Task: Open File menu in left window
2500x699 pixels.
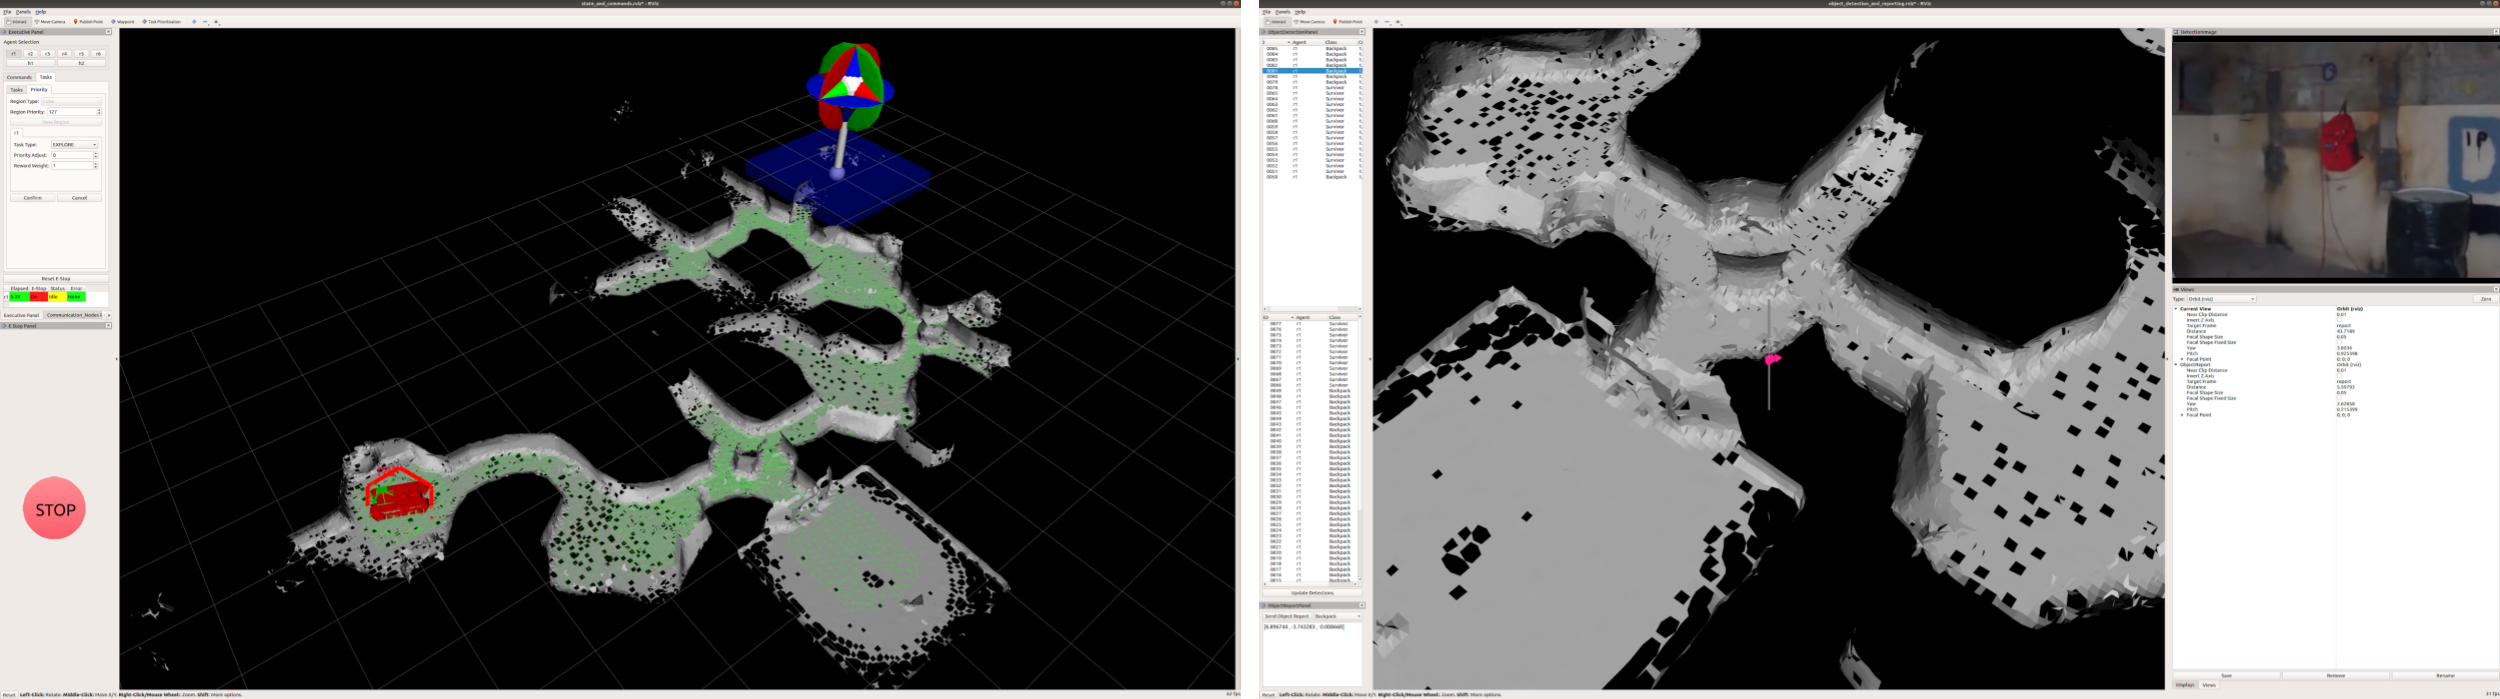Action: (7, 12)
